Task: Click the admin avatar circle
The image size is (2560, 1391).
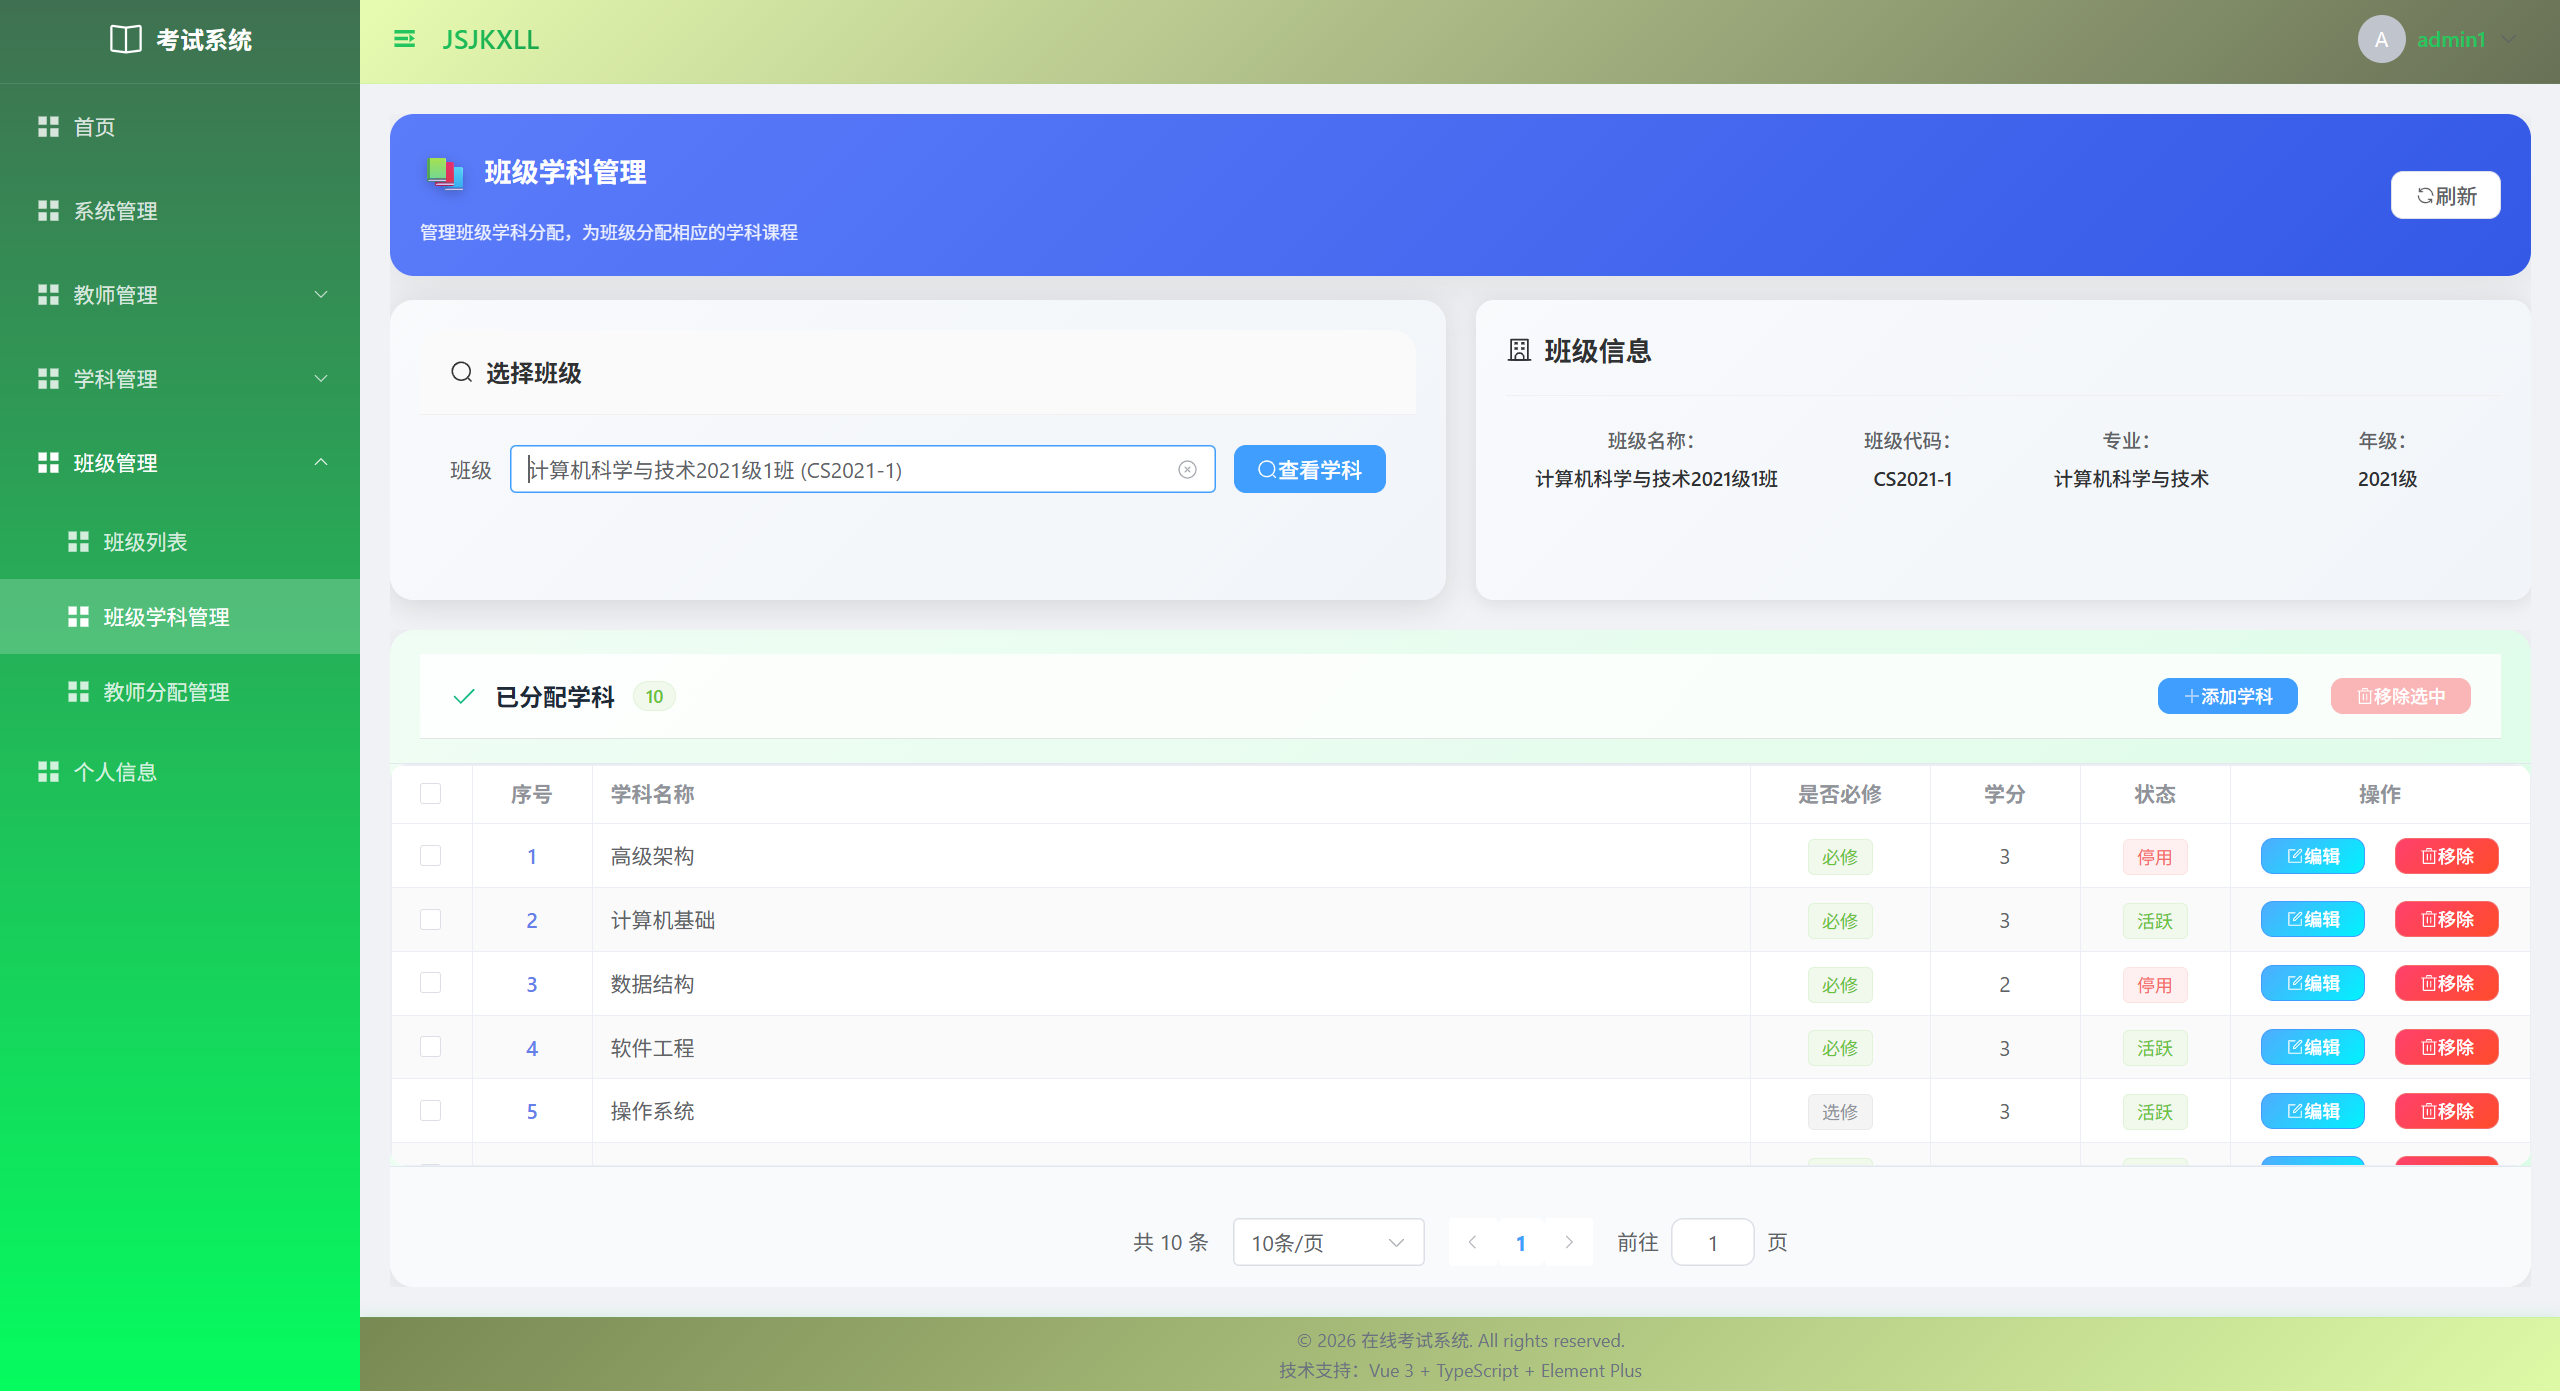Action: click(x=2381, y=39)
